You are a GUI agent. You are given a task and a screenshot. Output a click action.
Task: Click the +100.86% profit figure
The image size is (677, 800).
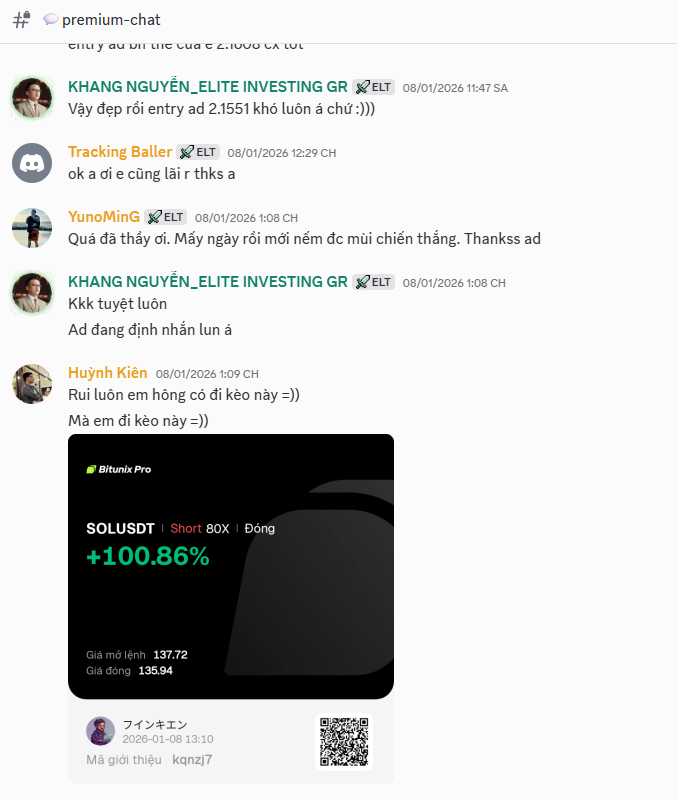148,556
